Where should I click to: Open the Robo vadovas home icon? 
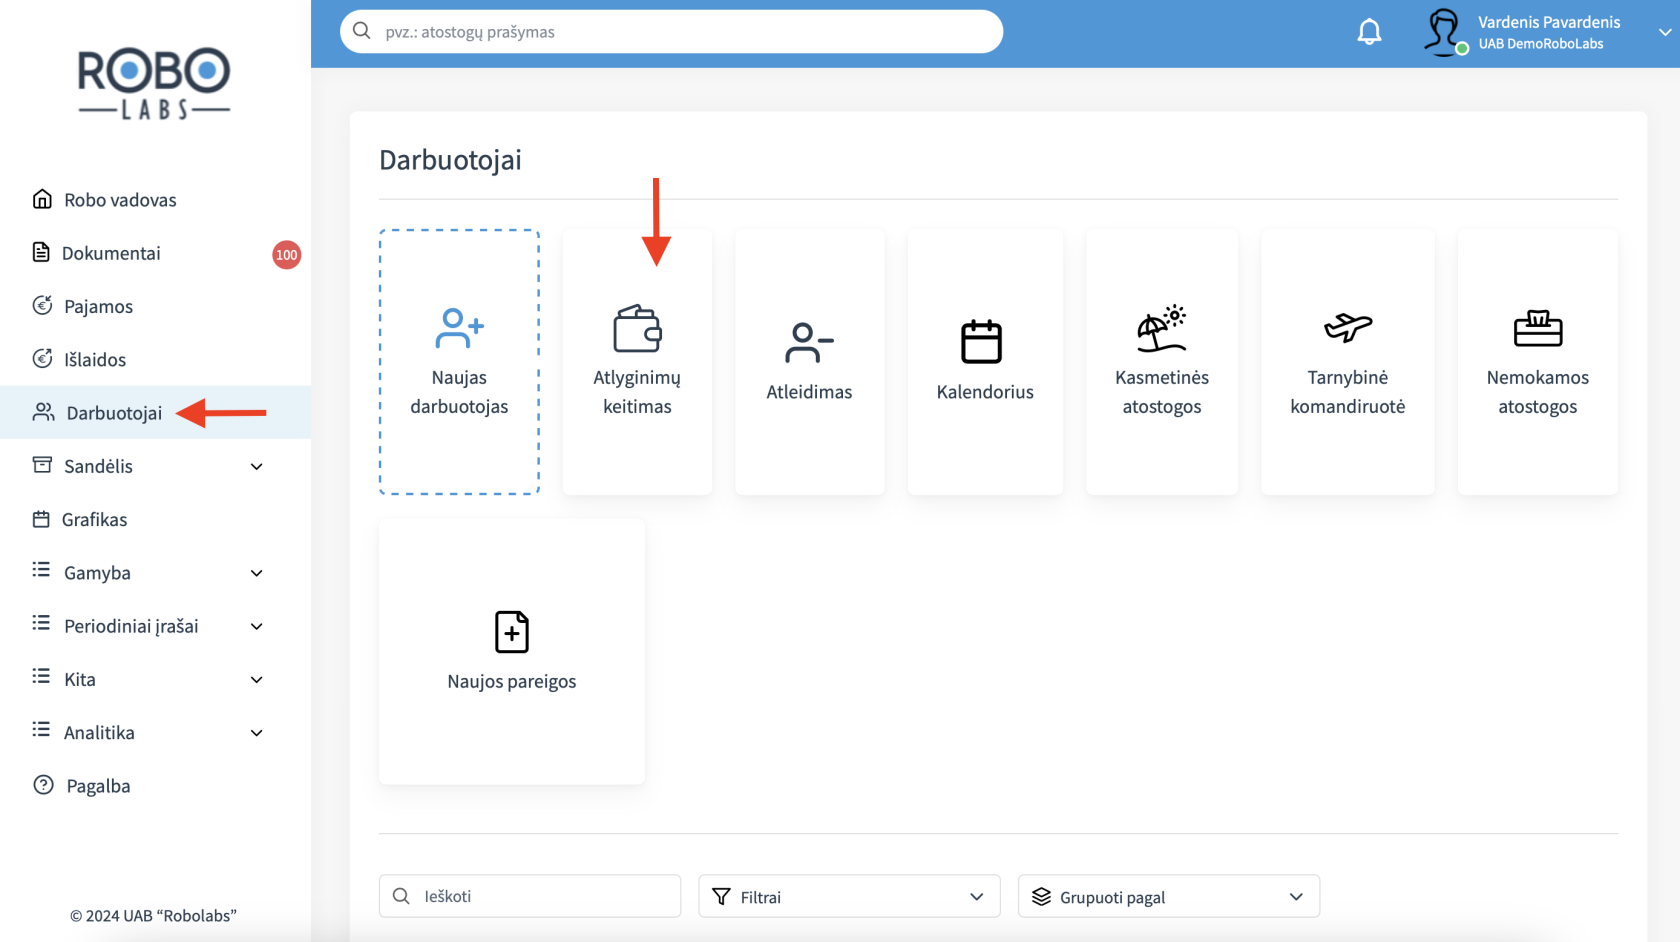(42, 199)
